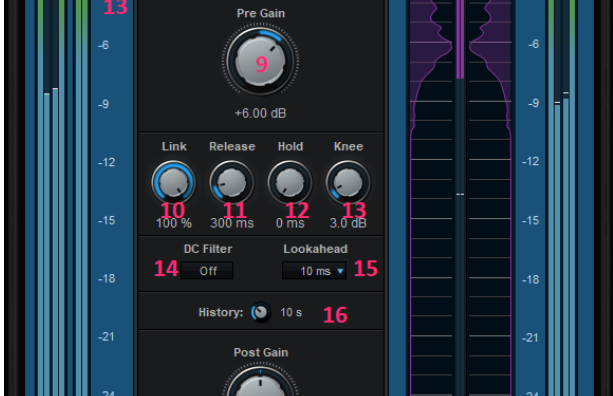Click the Knee knob
The height and width of the screenshot is (396, 613).
tap(348, 183)
